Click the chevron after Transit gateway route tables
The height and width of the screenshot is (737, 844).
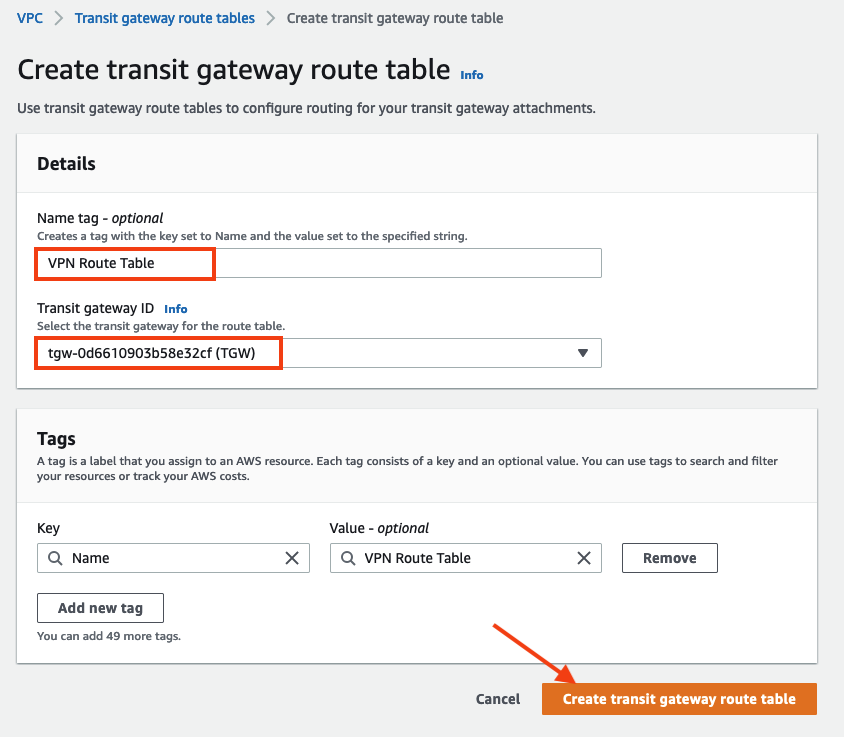pos(271,18)
